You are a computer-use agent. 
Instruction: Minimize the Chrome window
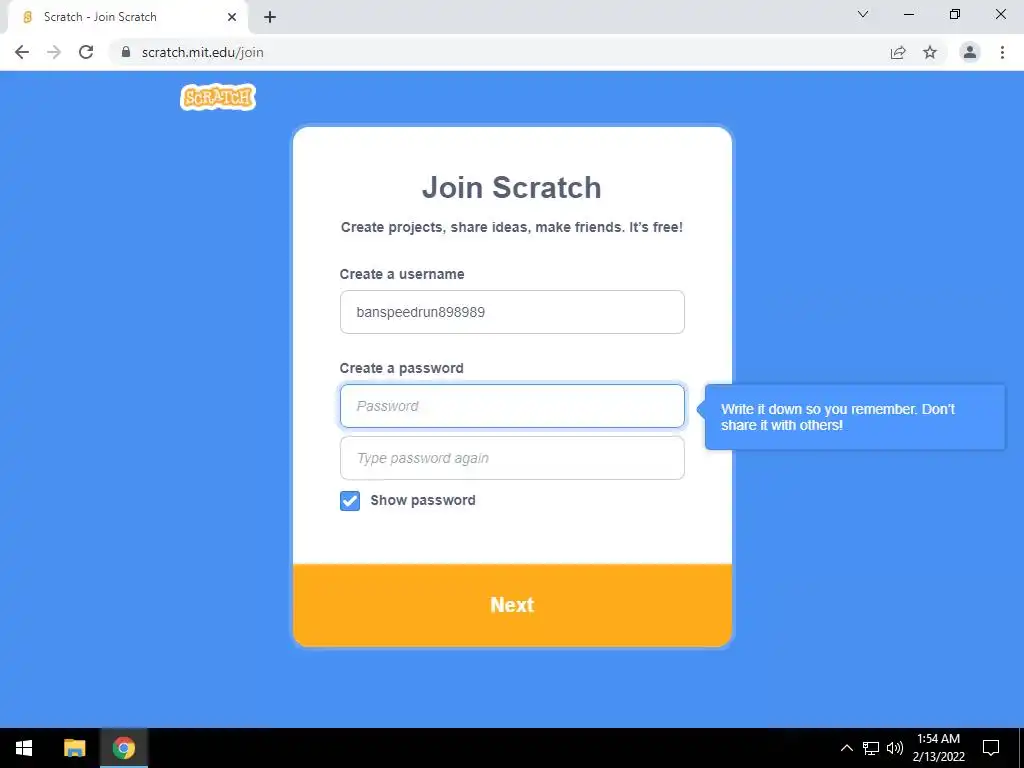909,14
